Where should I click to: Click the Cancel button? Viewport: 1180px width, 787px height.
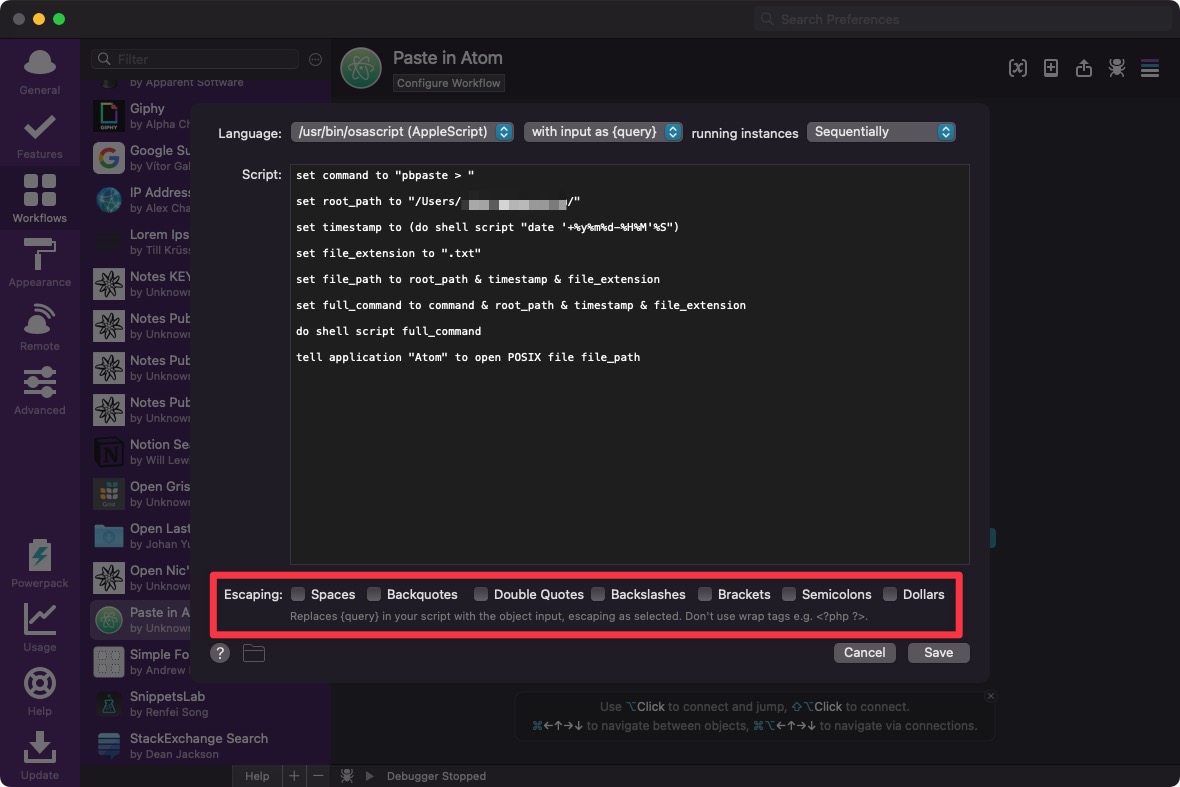[x=865, y=653]
